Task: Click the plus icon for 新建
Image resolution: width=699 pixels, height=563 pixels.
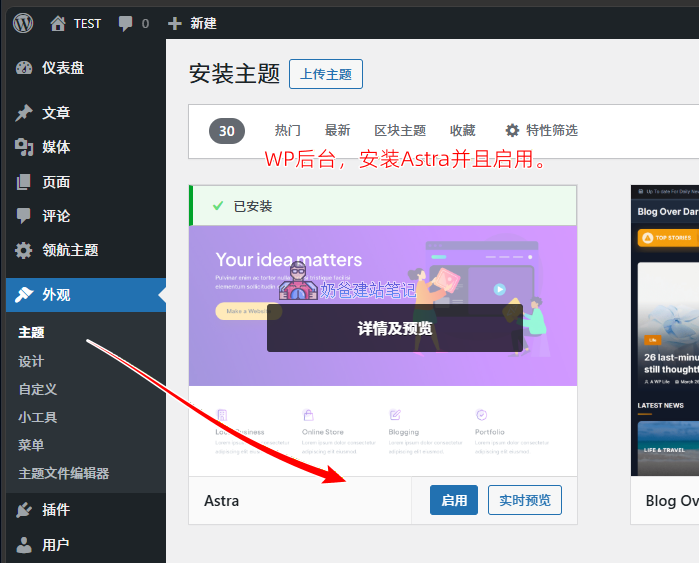Action: [175, 23]
